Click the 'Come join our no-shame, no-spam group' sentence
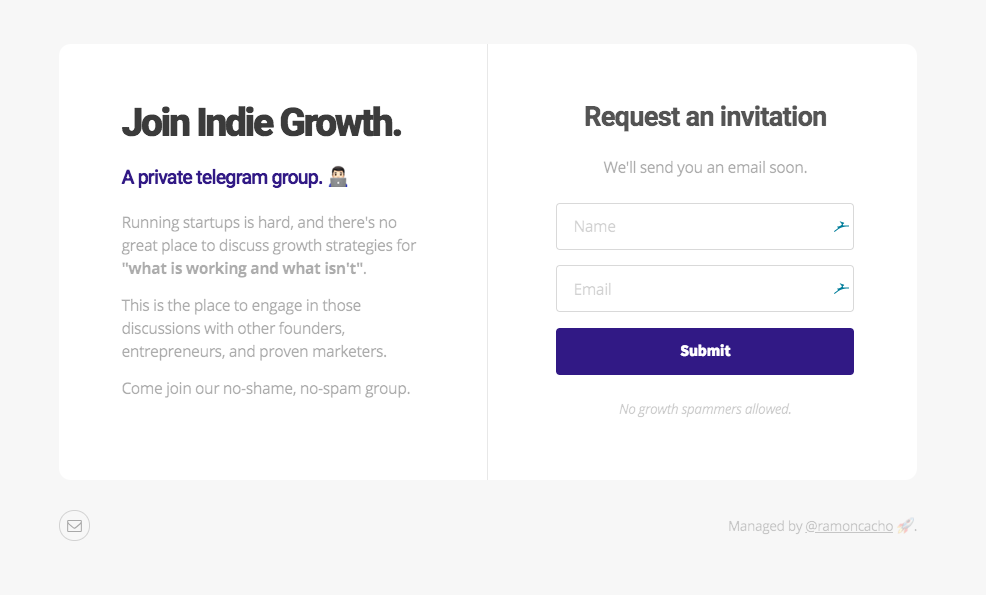The height and width of the screenshot is (595, 986). pos(265,388)
